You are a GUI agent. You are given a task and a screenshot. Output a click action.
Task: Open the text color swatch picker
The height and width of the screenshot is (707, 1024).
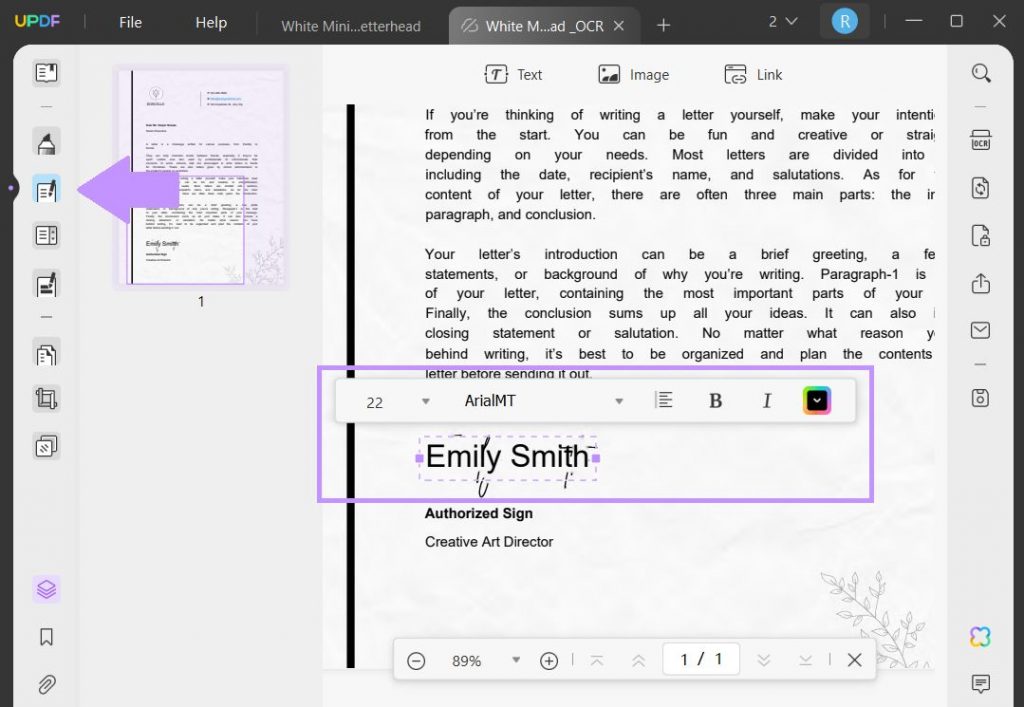817,399
